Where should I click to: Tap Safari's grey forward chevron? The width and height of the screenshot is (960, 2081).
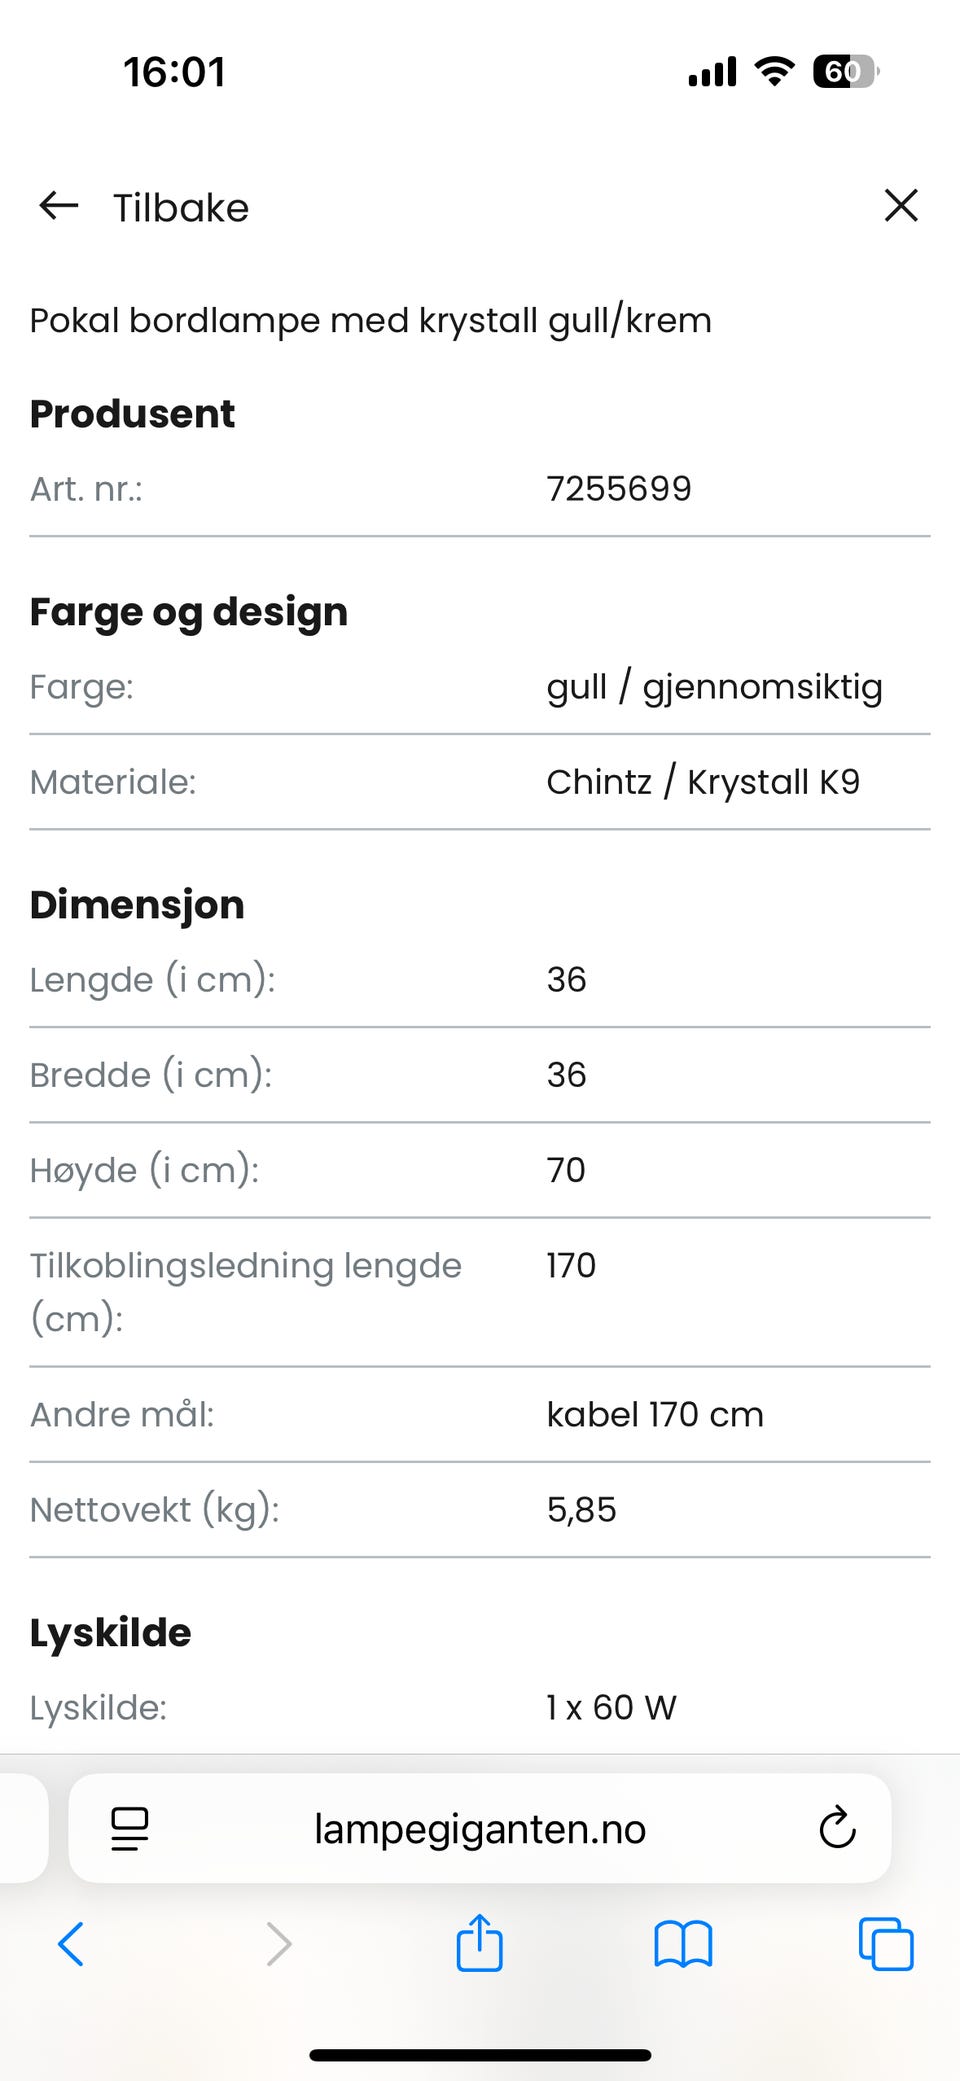coord(278,1944)
